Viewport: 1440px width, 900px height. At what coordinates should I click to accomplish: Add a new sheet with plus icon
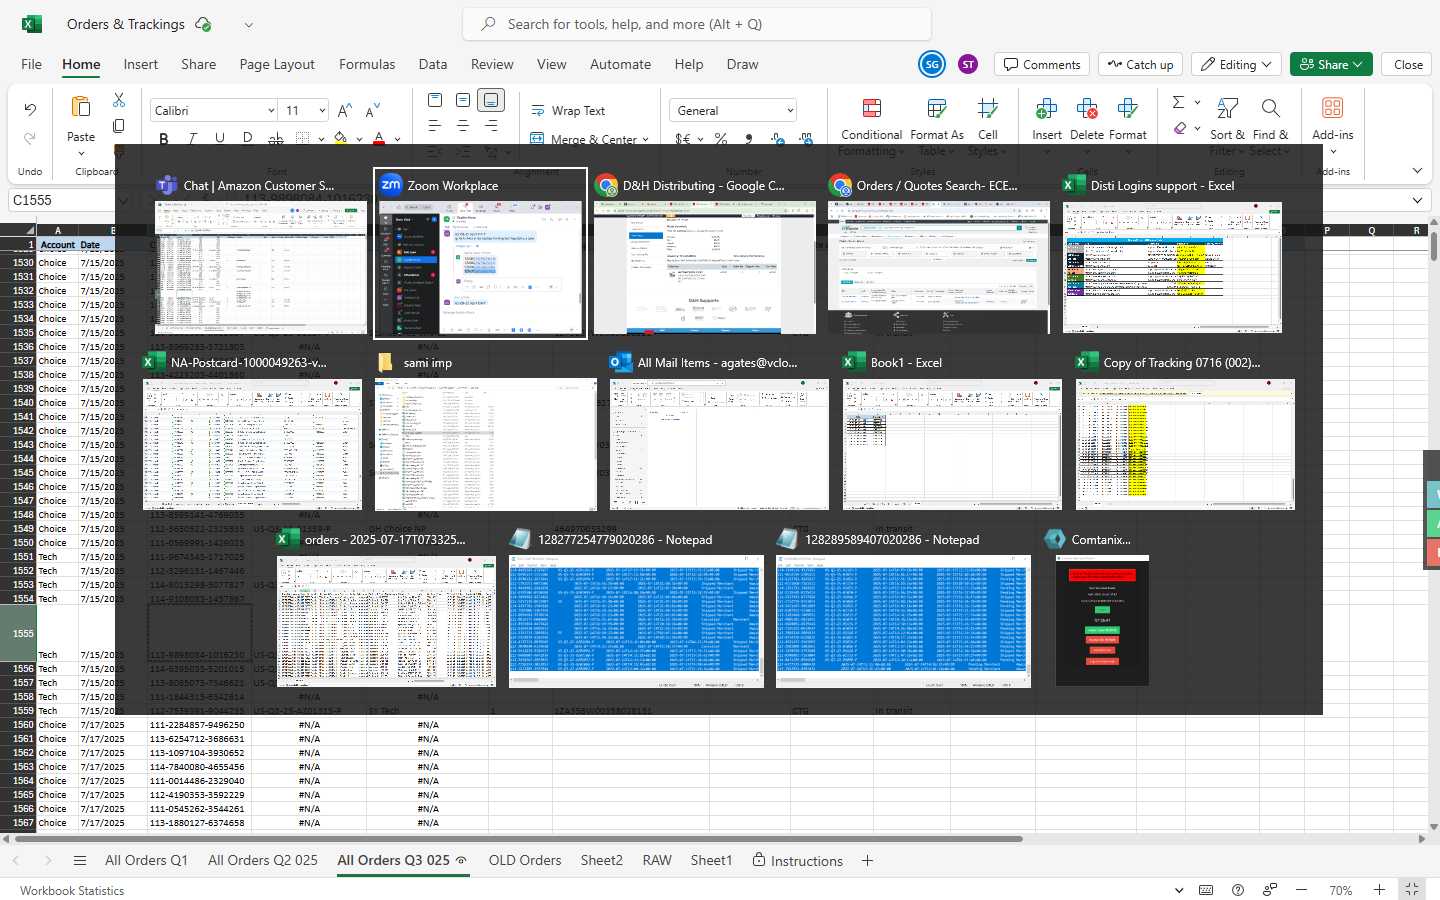coord(867,861)
